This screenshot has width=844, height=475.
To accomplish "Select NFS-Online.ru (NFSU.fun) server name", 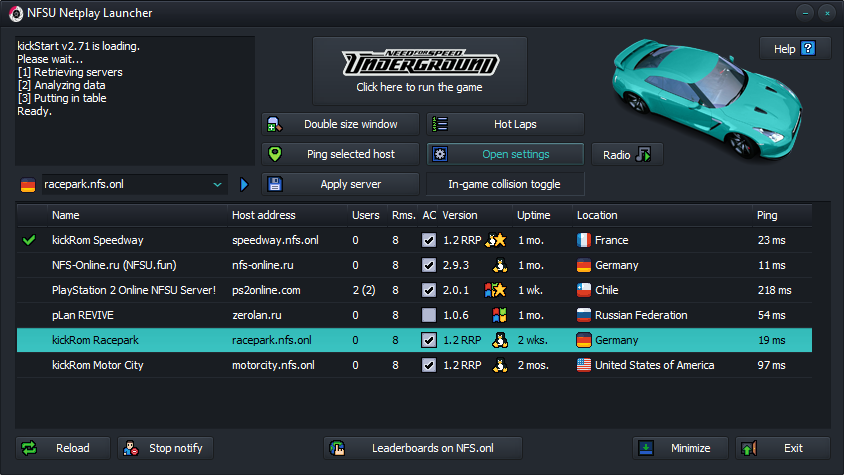I will [x=114, y=265].
